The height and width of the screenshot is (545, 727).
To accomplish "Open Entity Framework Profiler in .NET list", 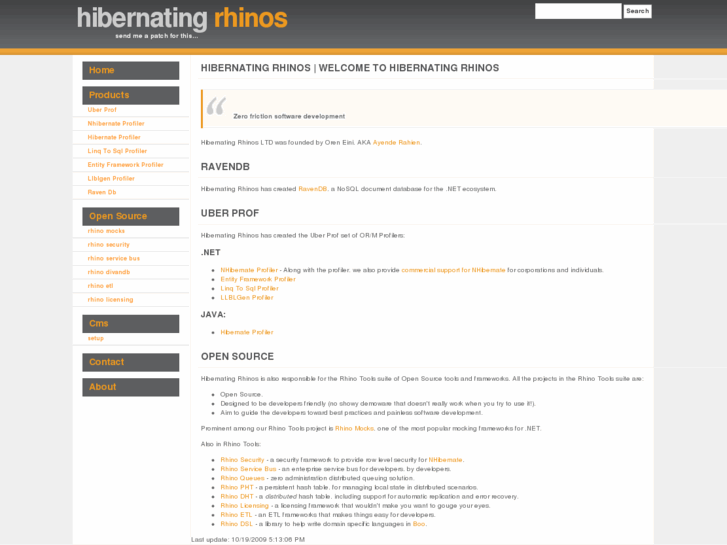I will click(258, 279).
